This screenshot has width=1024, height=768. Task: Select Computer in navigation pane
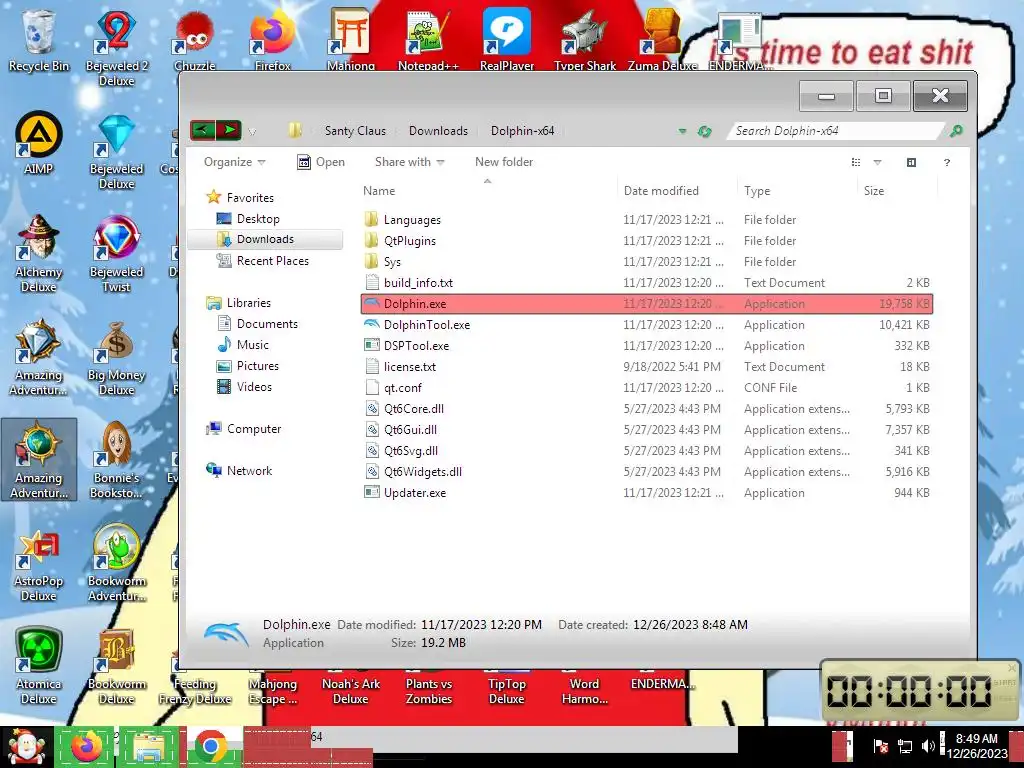pyautogui.click(x=243, y=428)
